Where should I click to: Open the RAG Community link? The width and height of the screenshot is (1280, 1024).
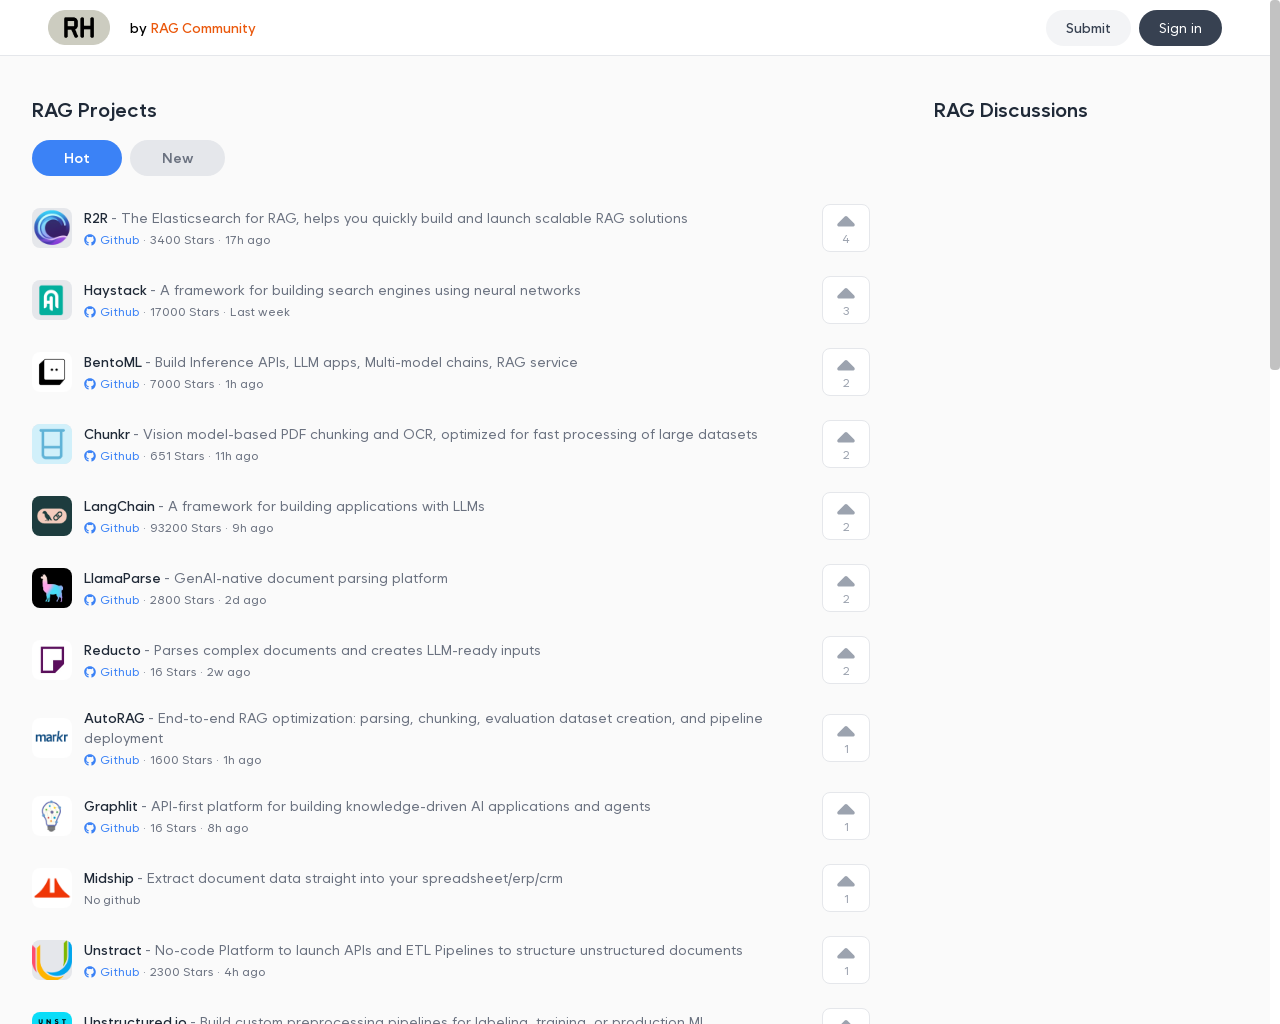pyautogui.click(x=203, y=28)
